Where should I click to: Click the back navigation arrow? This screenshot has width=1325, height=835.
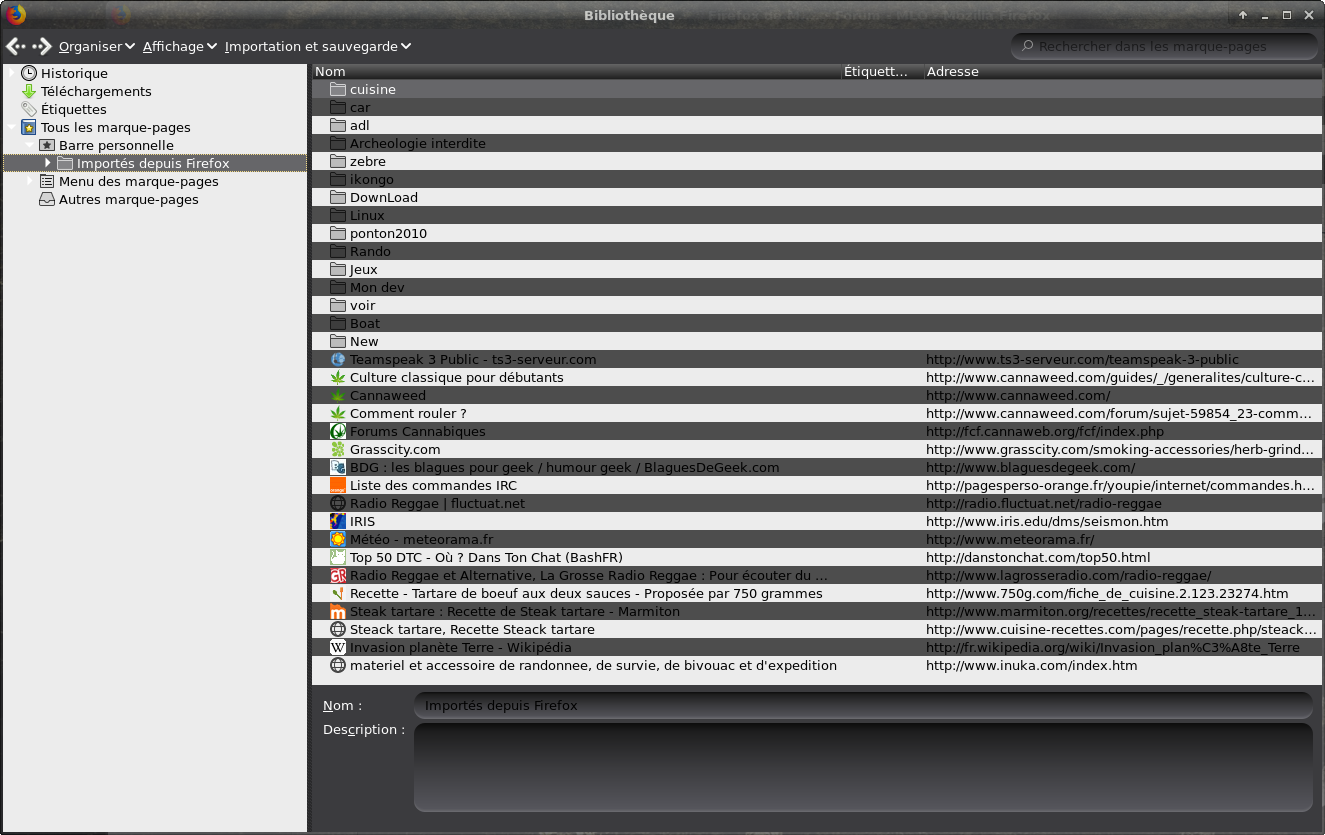click(x=15, y=46)
